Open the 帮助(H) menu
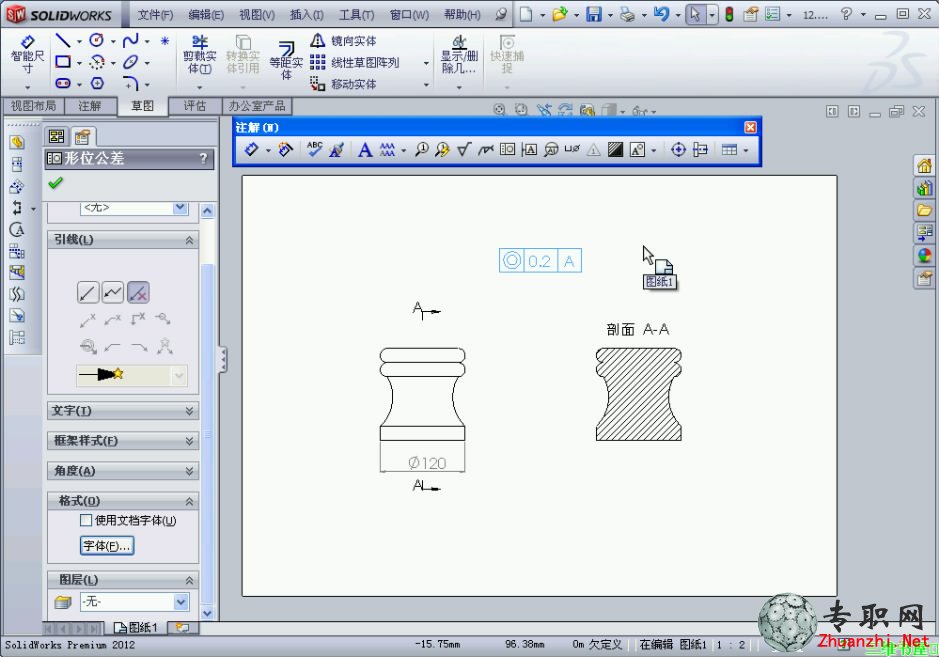Image resolution: width=939 pixels, height=657 pixels. (462, 14)
